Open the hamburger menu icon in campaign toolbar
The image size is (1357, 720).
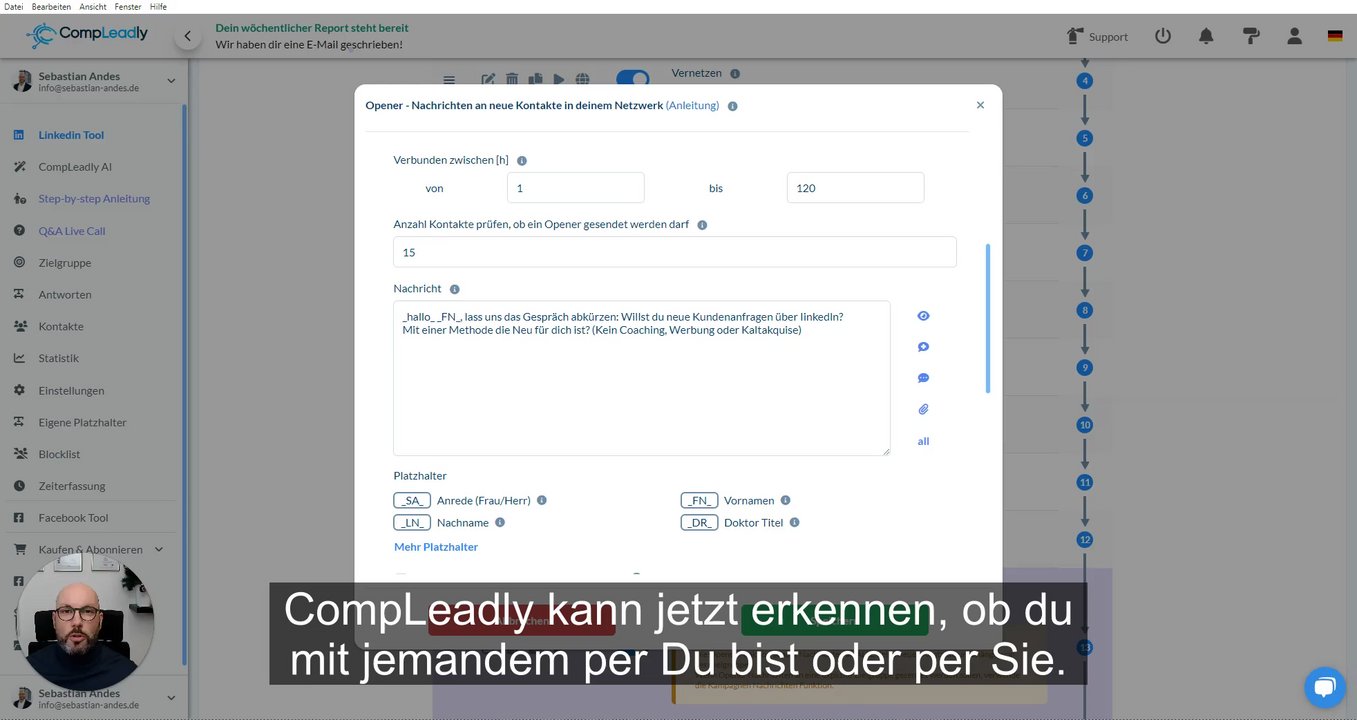click(x=449, y=79)
